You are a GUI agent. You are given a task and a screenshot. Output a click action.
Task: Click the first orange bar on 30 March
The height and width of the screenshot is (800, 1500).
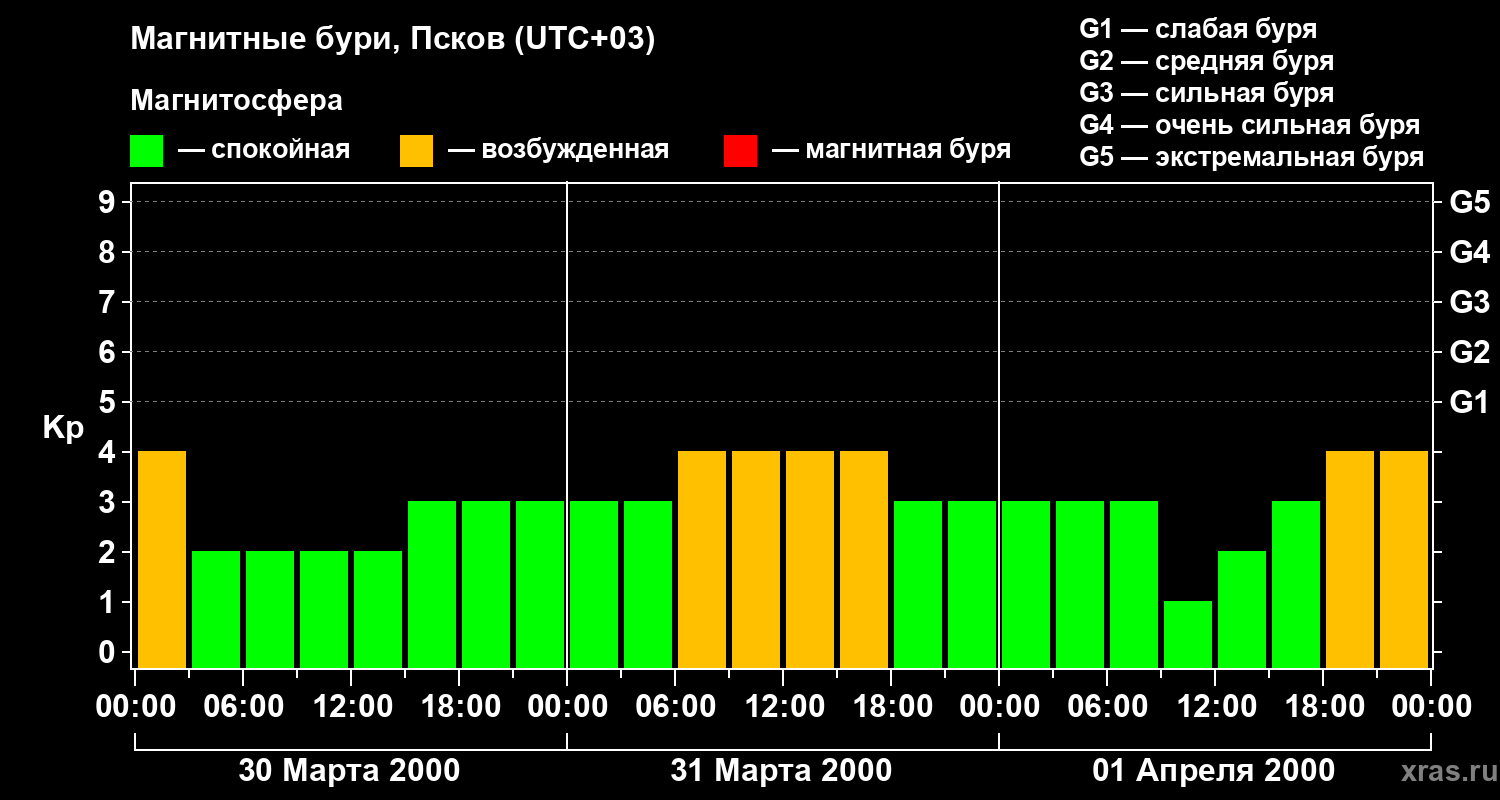162,559
